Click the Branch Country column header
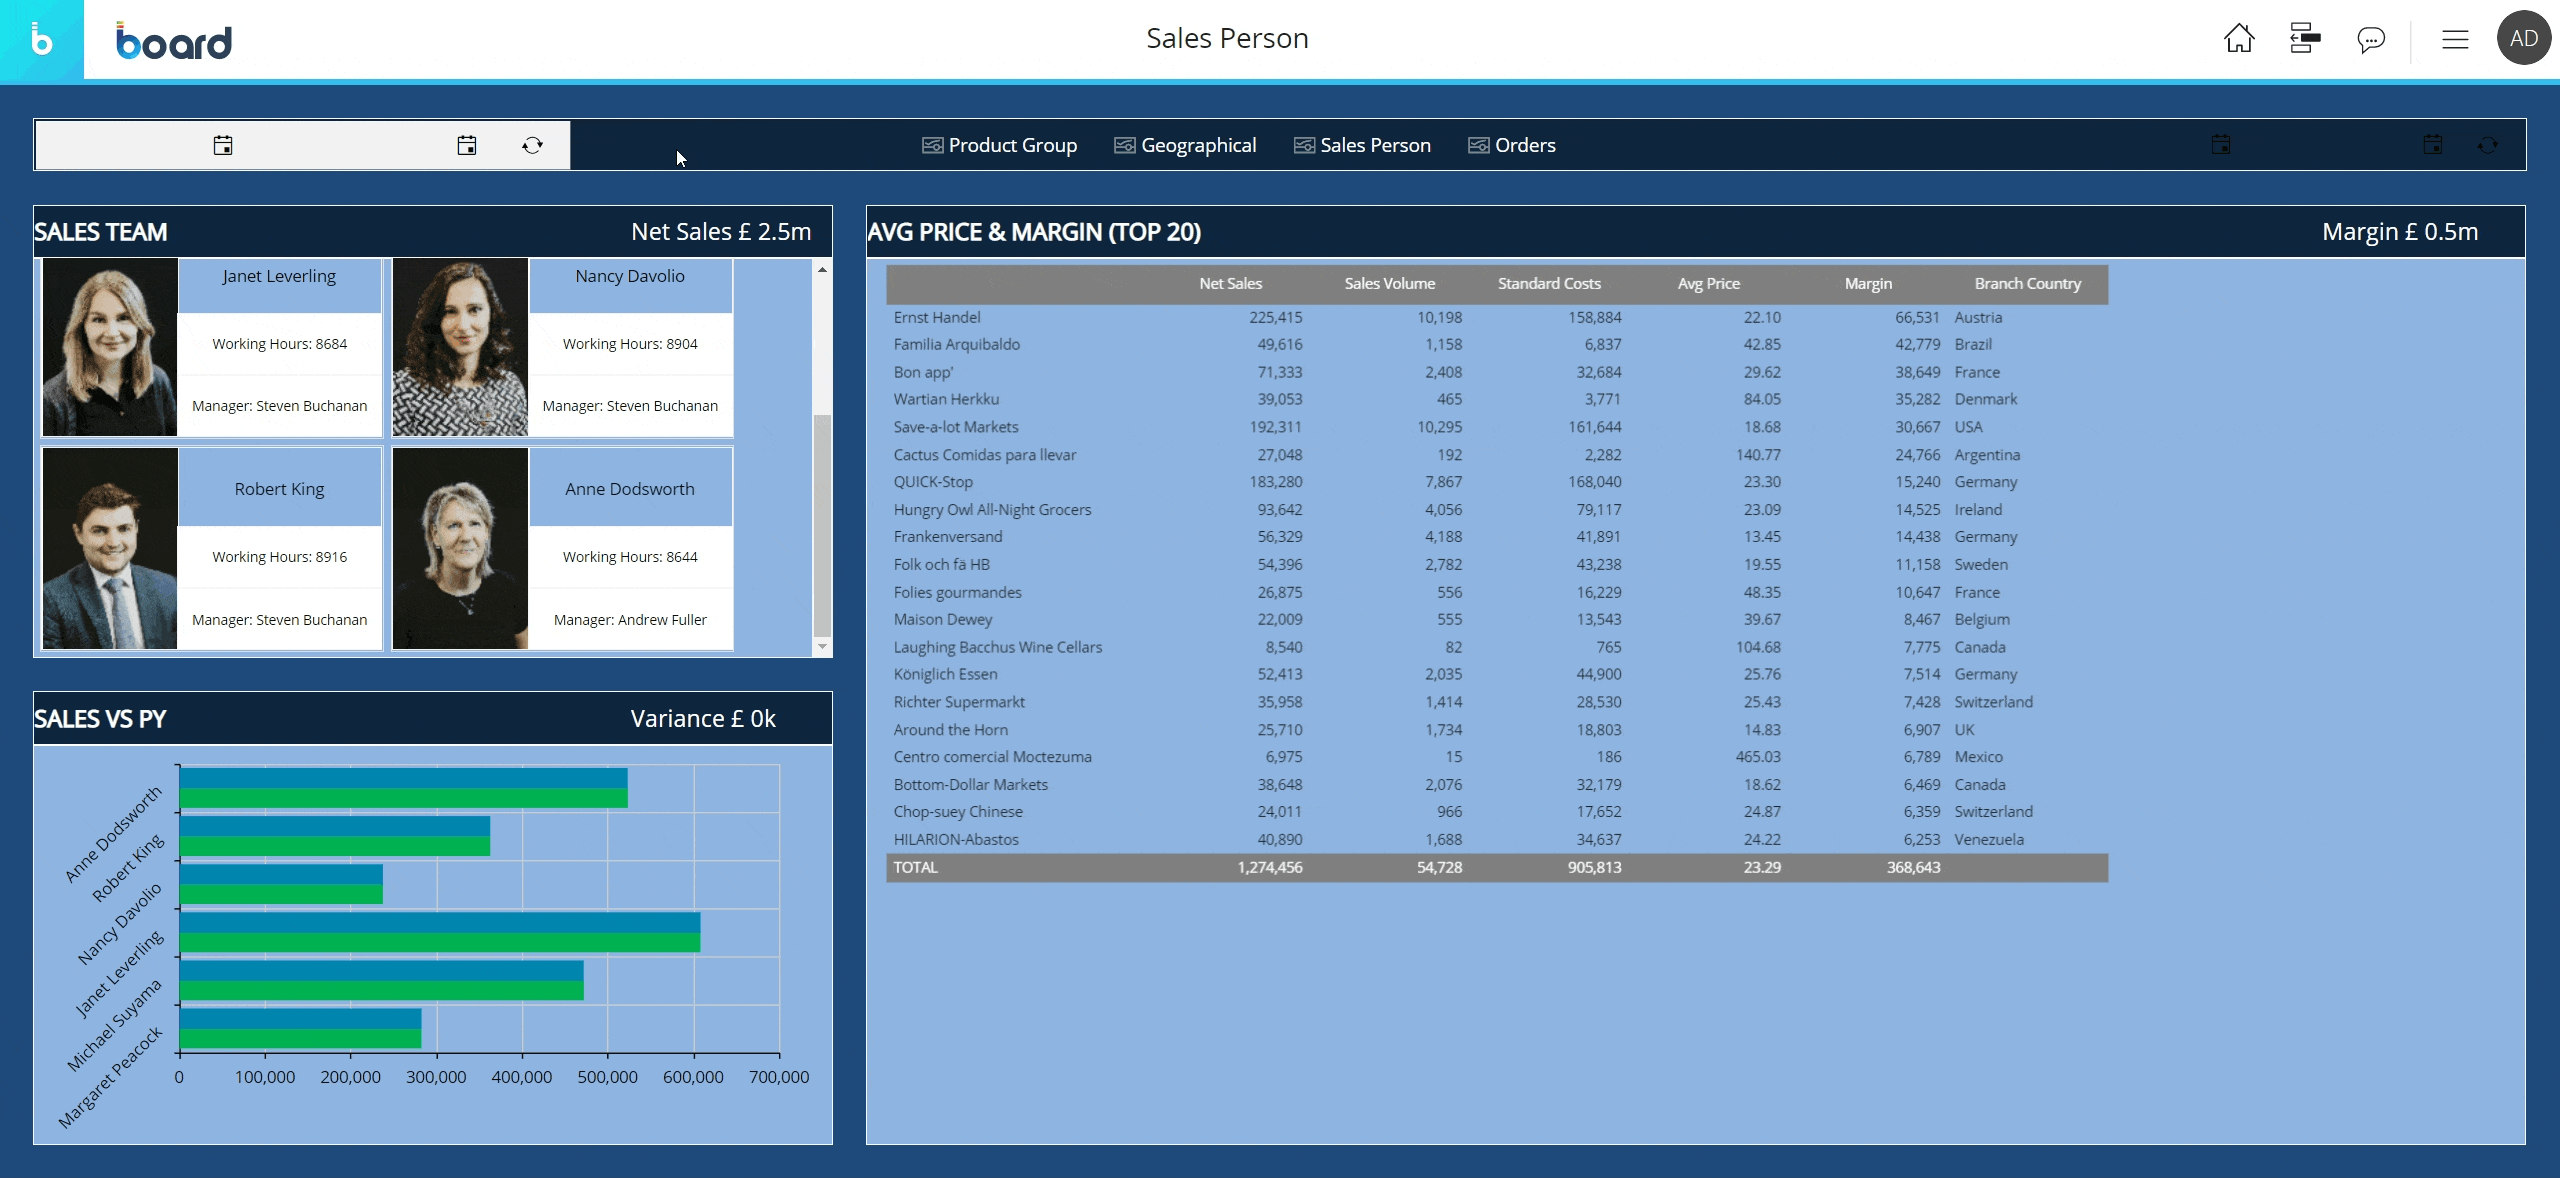Image resolution: width=2560 pixels, height=1178 pixels. click(x=2027, y=284)
